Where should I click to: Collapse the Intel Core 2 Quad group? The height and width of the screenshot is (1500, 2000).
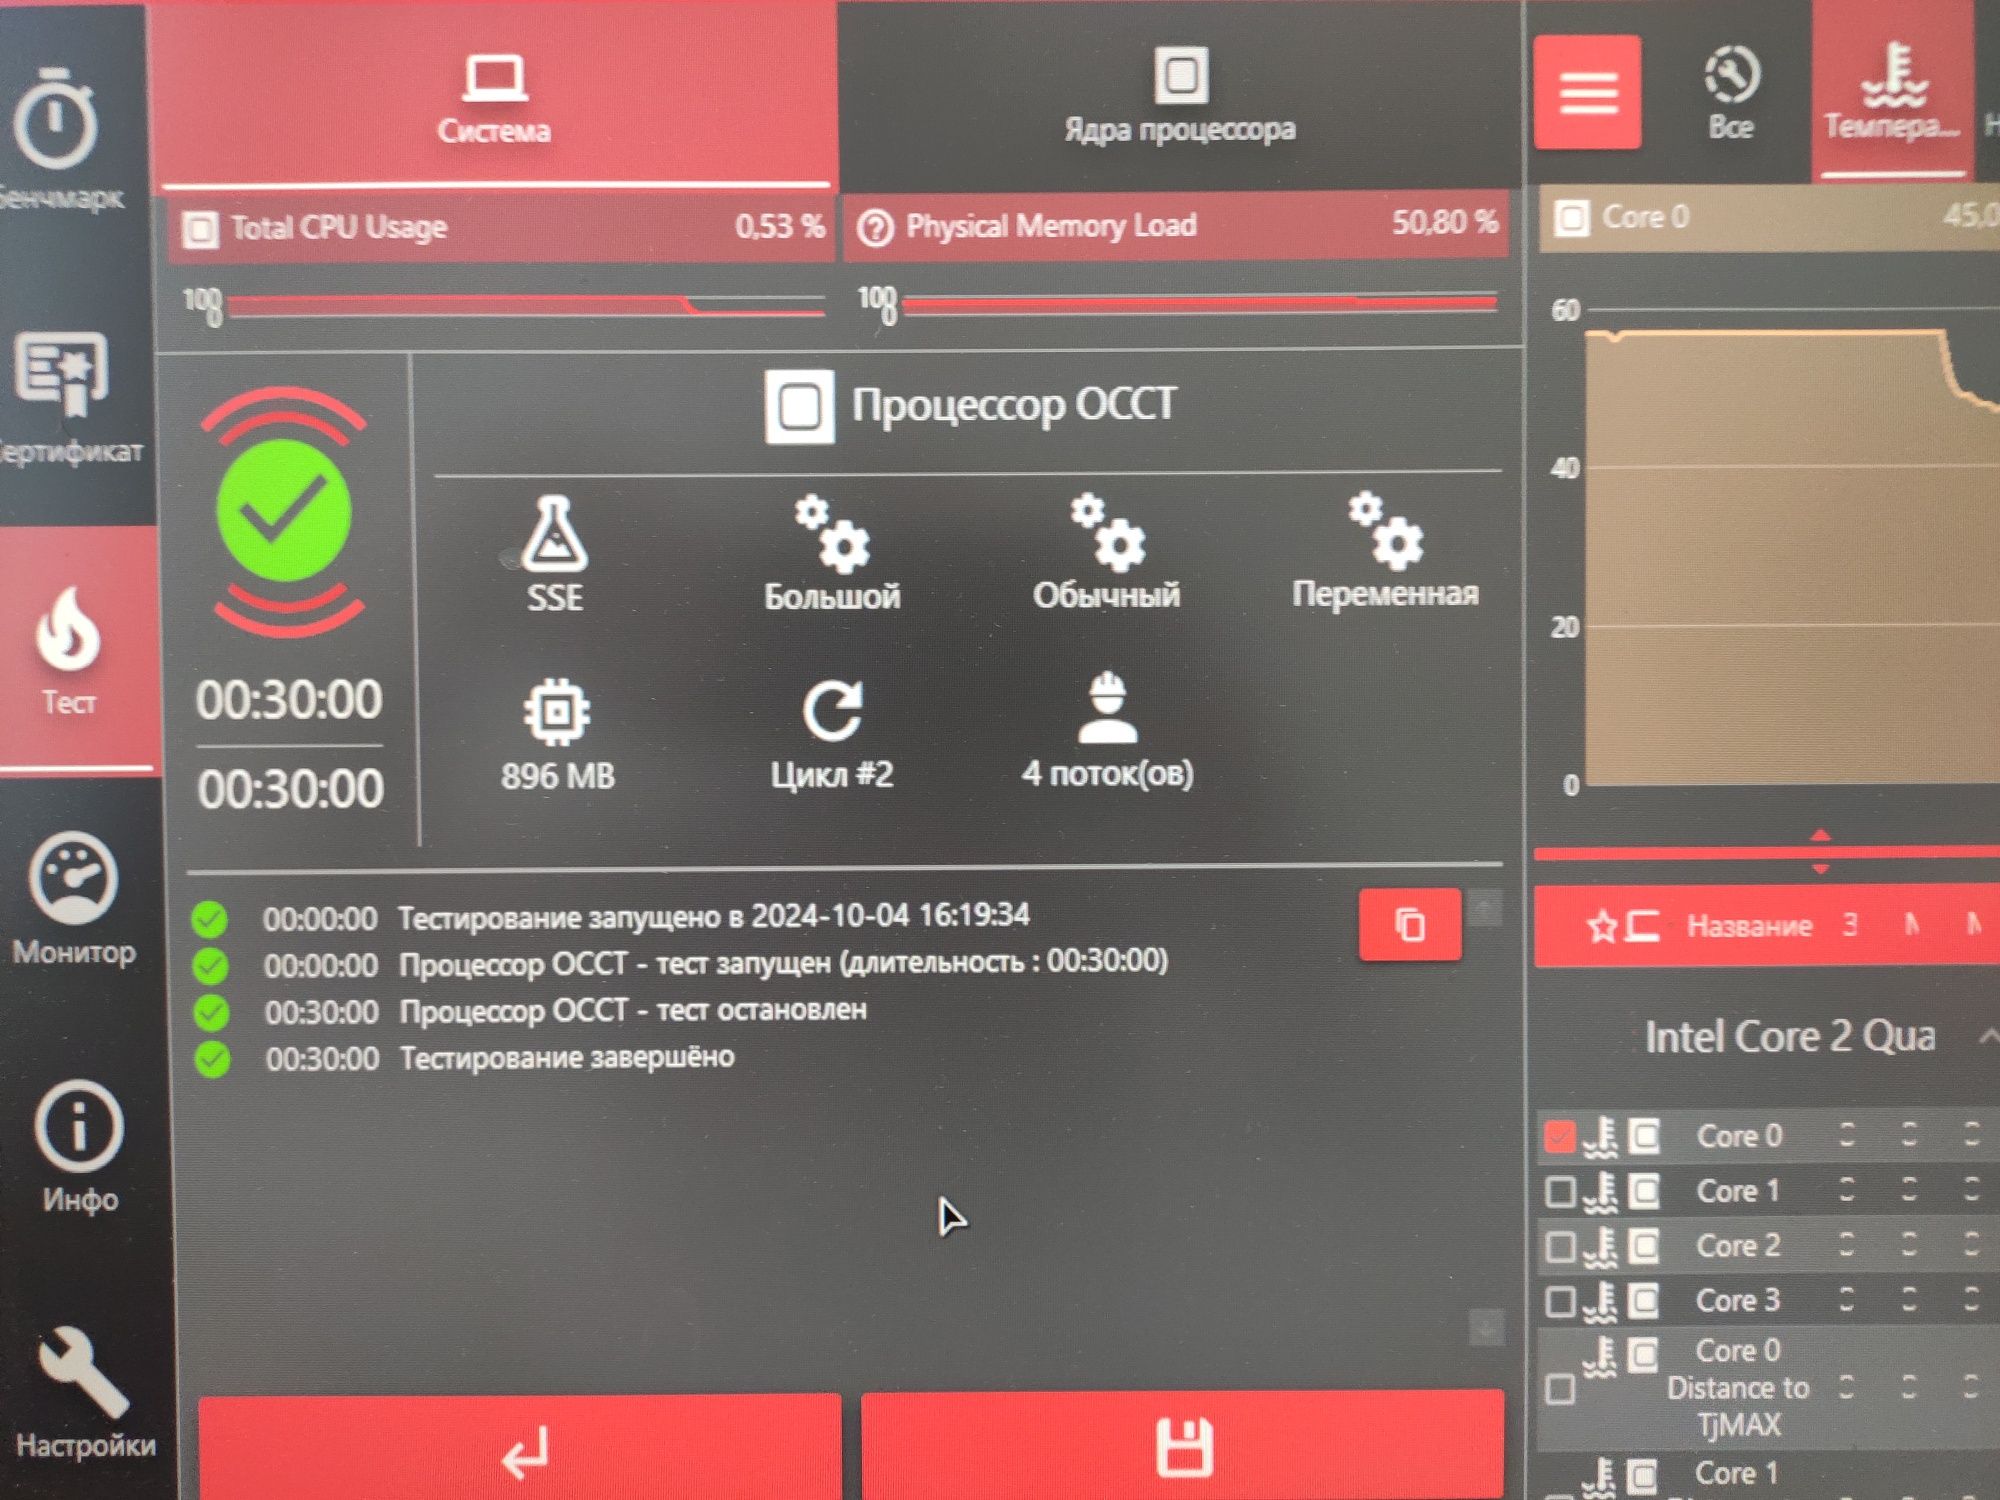(1988, 1036)
